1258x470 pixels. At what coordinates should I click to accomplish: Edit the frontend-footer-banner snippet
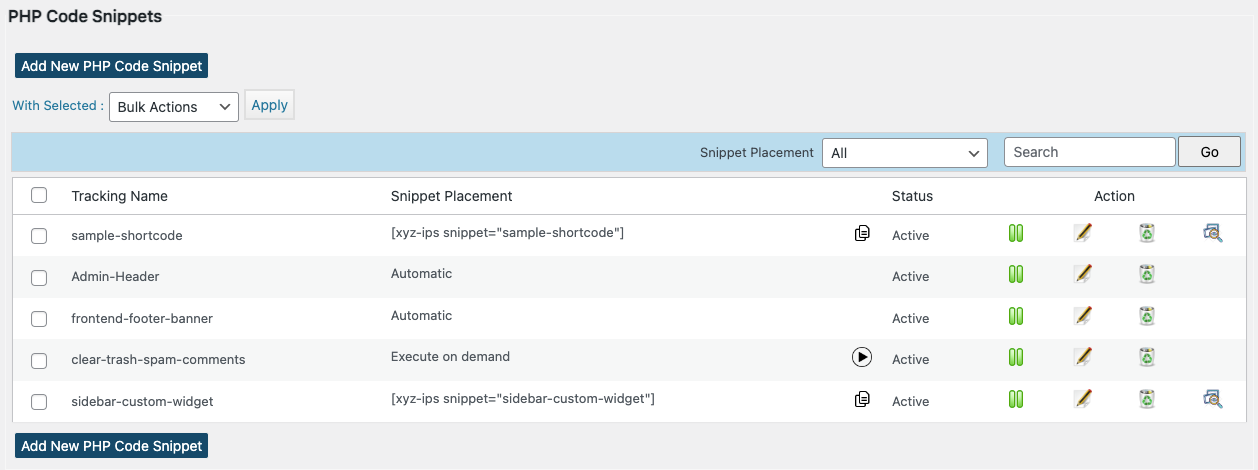tap(1082, 316)
